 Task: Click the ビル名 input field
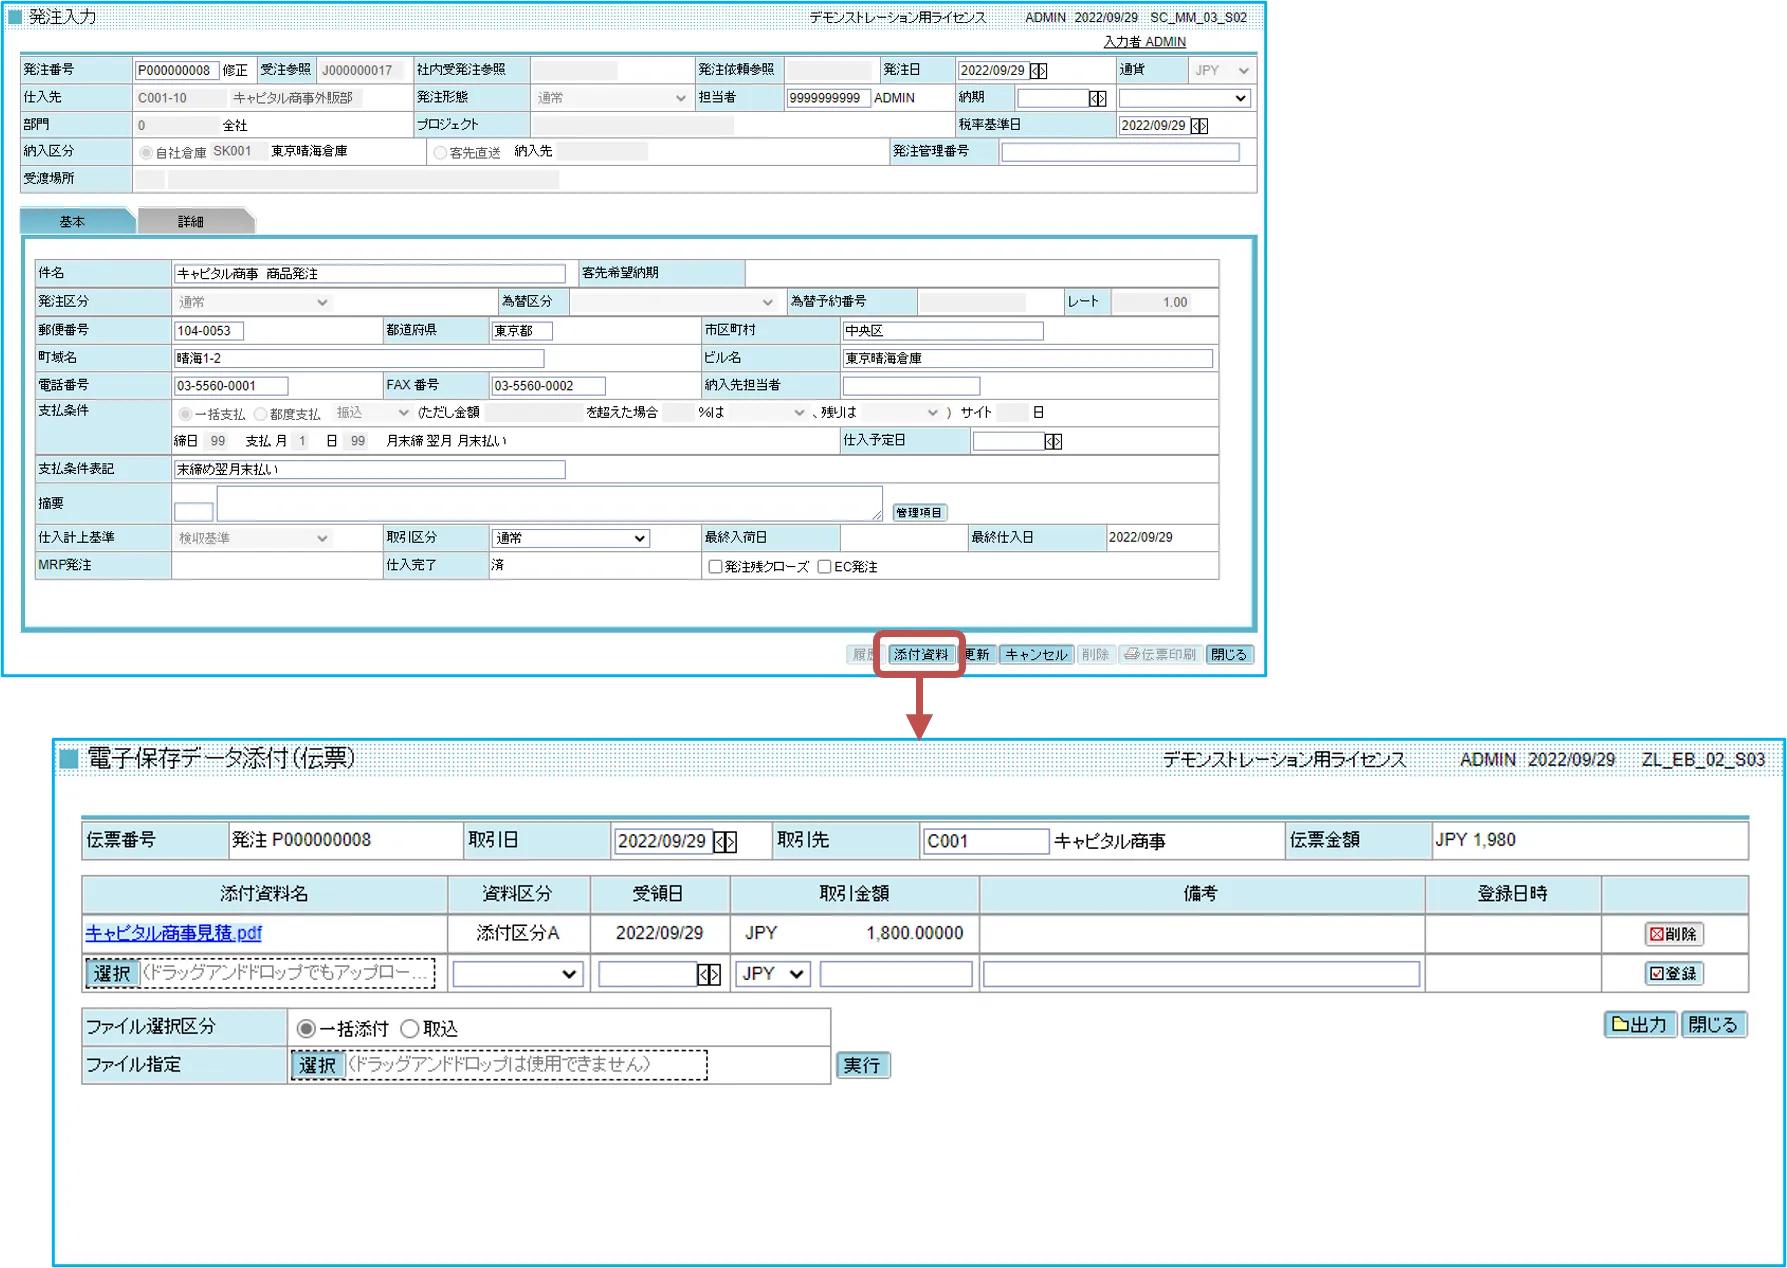[1028, 359]
